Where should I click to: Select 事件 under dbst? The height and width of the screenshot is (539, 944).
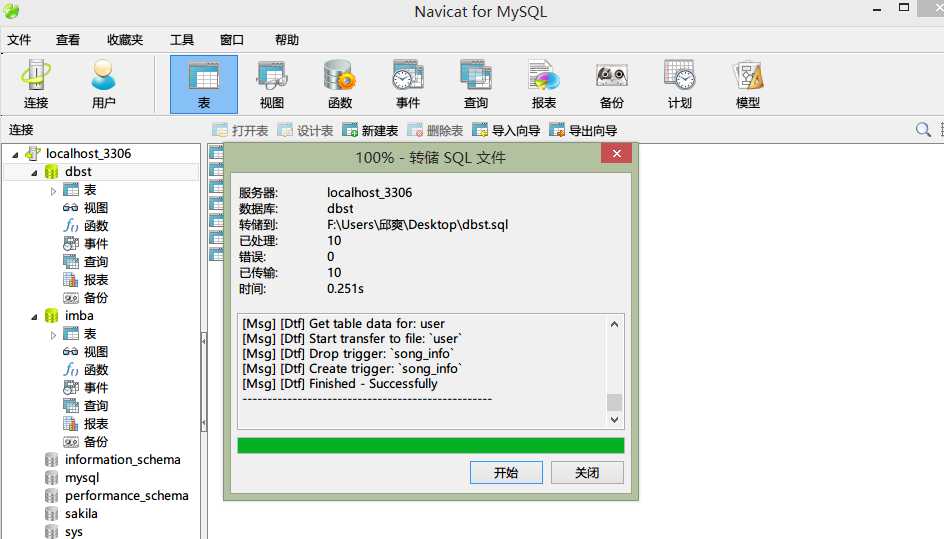pyautogui.click(x=96, y=244)
